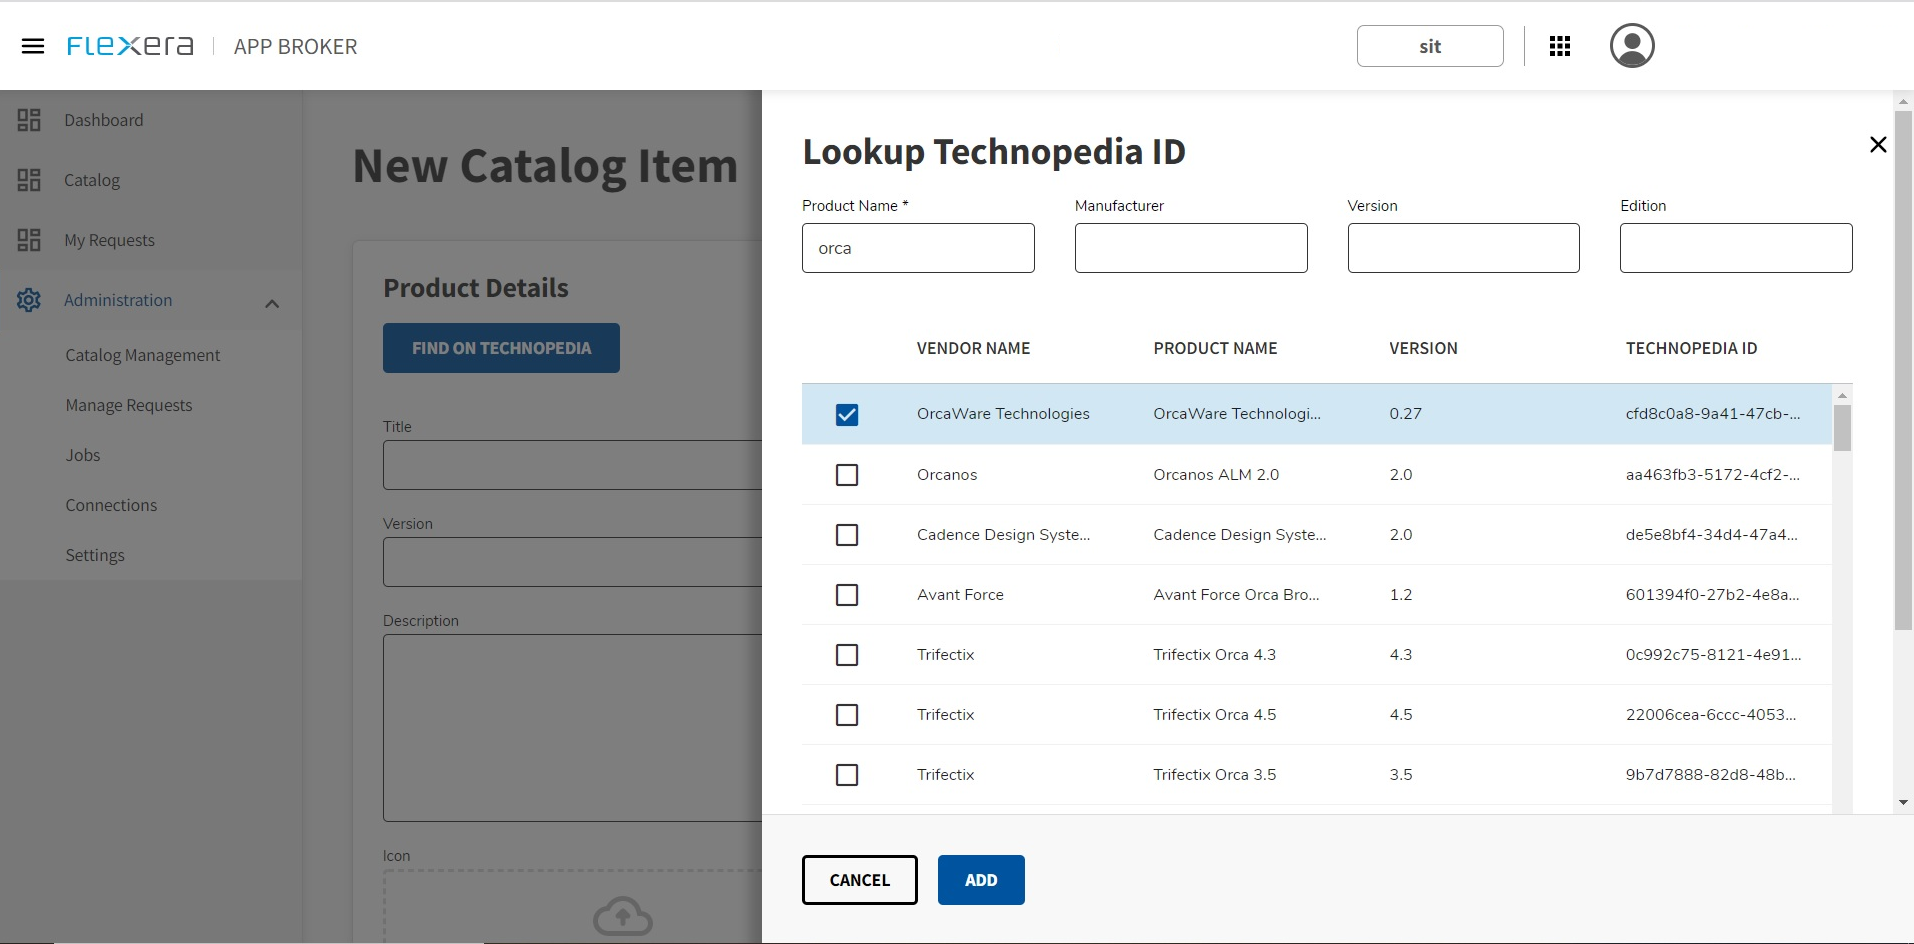Focus the Product Name field containing orca
The image size is (1914, 944).
(918, 248)
